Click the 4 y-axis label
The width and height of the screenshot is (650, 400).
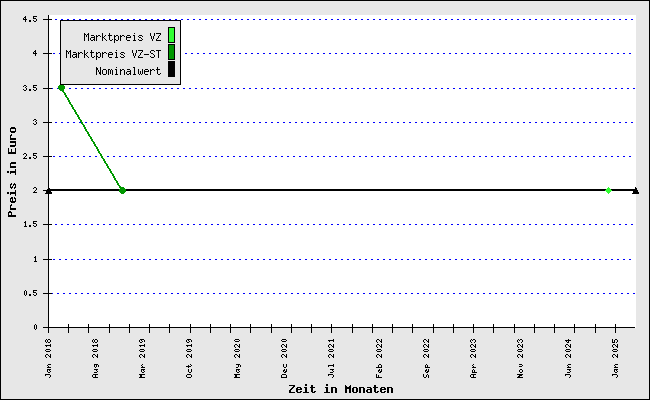click(35, 53)
